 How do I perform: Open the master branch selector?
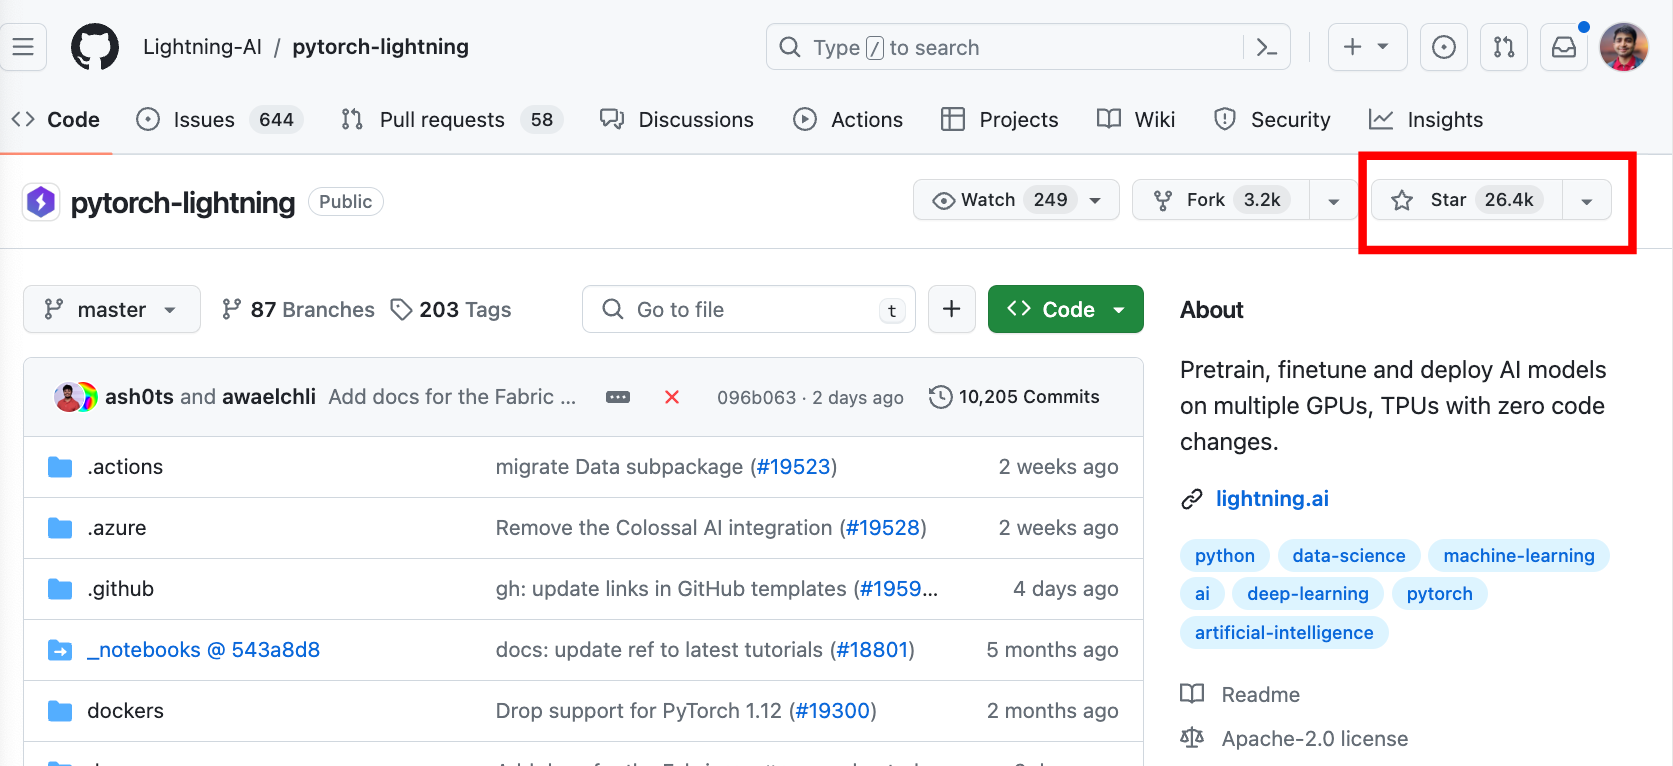tap(112, 309)
